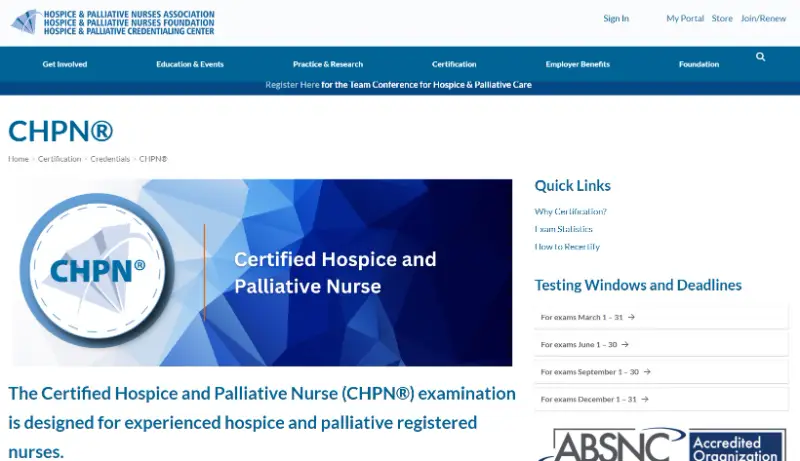Click the HPNA logo in header
Viewport: 800px width, 461px height.
(x=112, y=22)
